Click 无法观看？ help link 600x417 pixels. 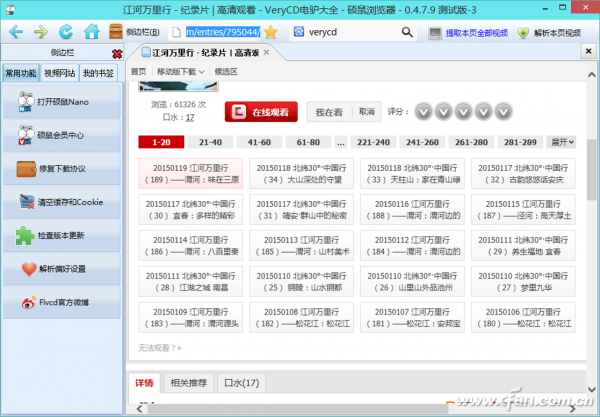pyautogui.click(x=160, y=348)
